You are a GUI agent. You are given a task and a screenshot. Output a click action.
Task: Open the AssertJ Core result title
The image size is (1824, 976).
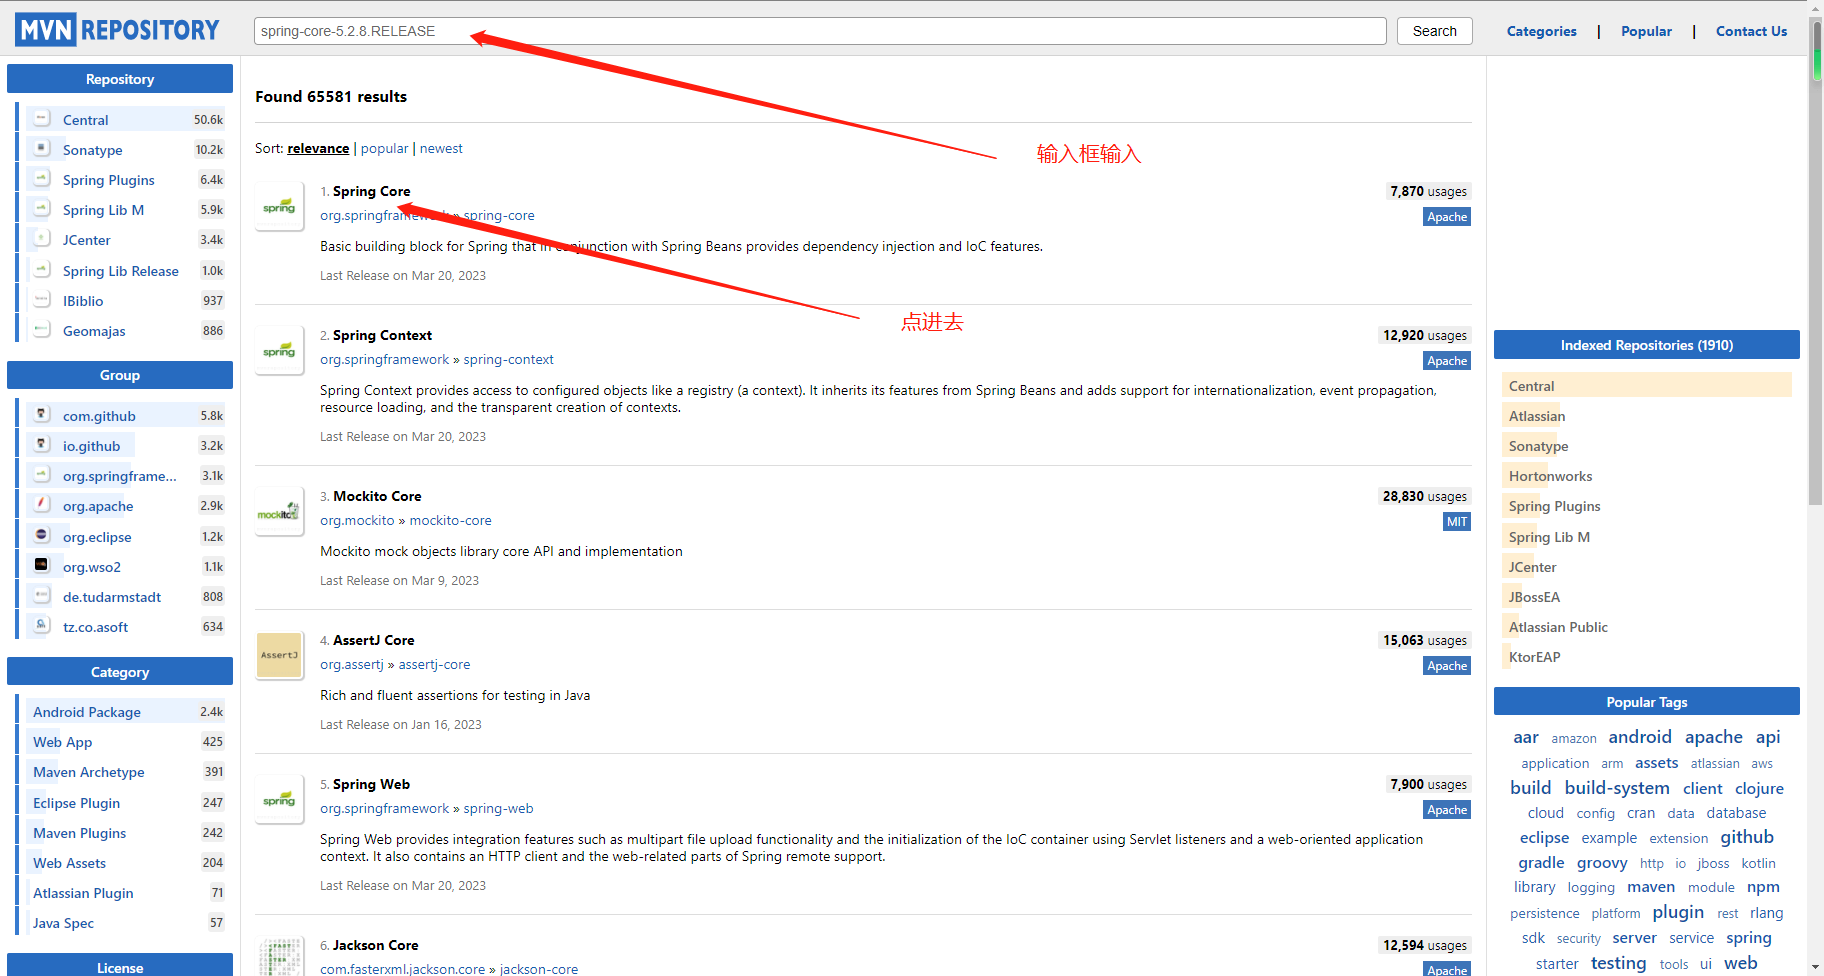tap(373, 640)
